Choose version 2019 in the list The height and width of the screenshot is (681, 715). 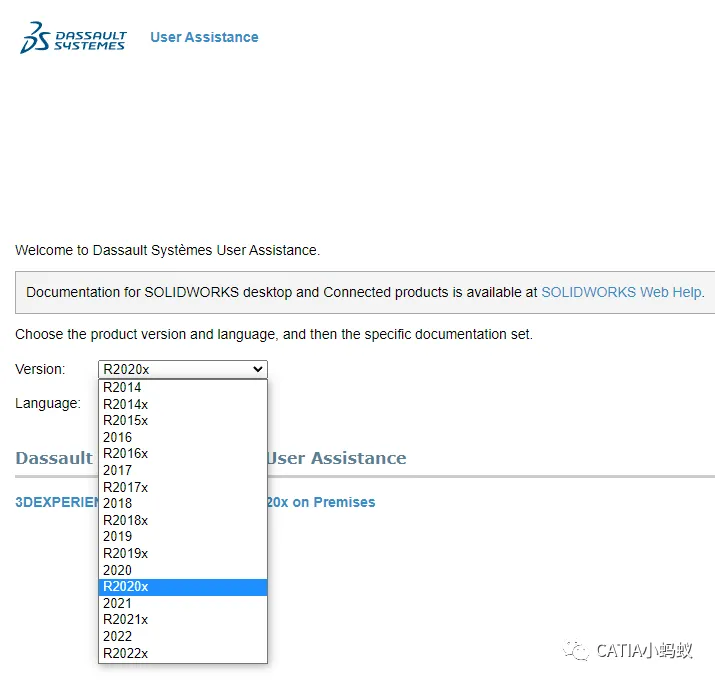(182, 536)
